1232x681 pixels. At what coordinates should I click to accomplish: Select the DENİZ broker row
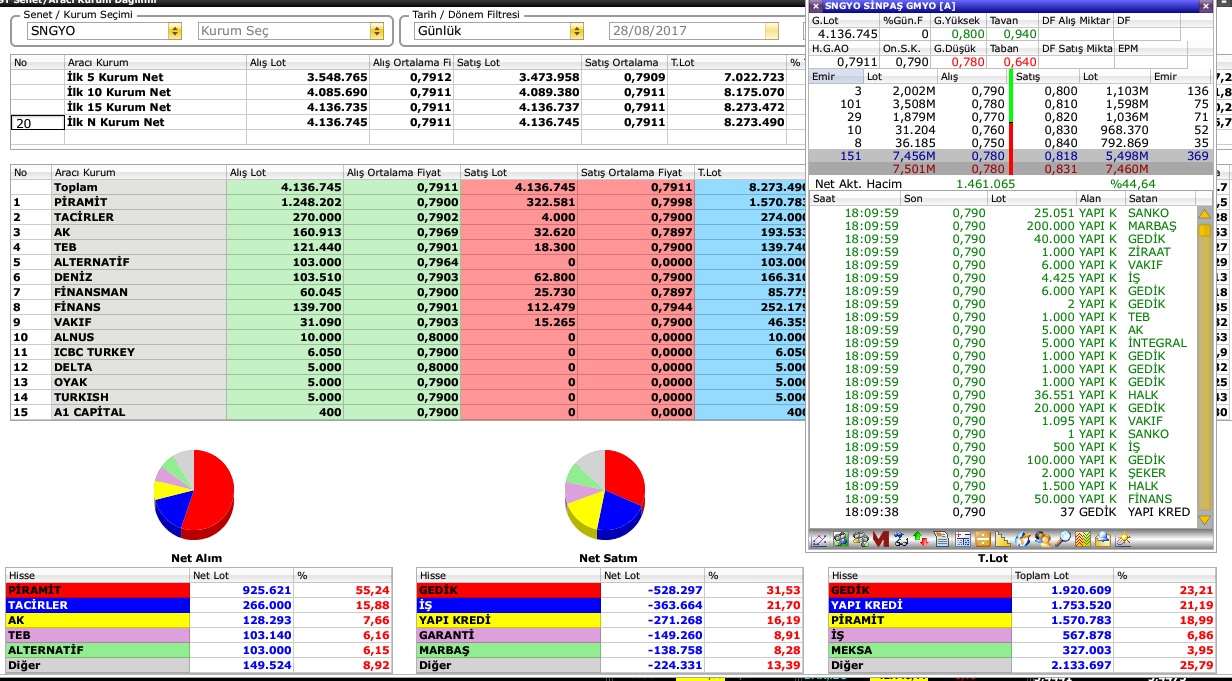(x=408, y=277)
